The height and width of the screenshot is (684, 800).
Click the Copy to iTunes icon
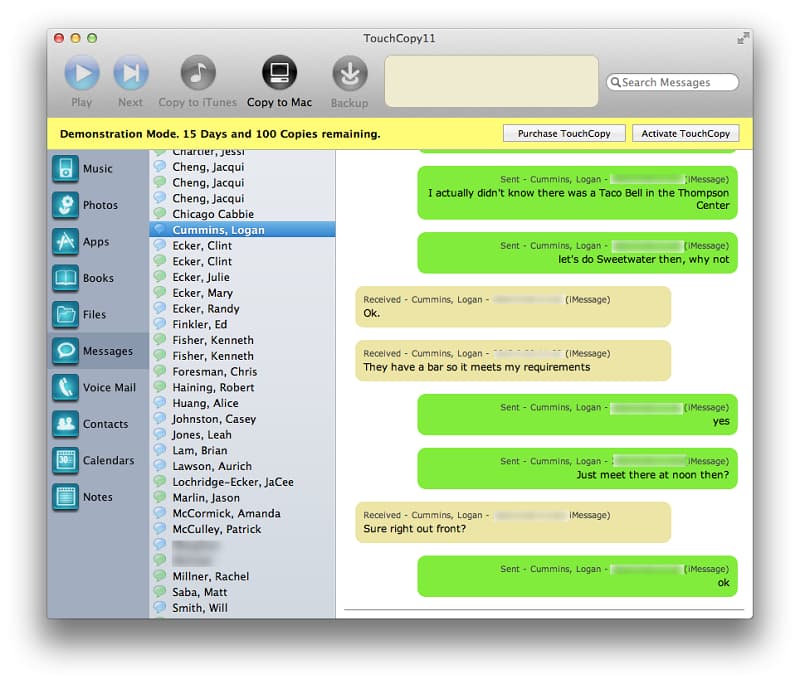pos(198,73)
